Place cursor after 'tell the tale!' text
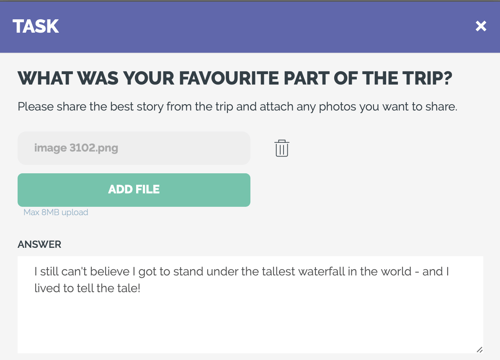Image resolution: width=500 pixels, height=360 pixels. [141, 288]
